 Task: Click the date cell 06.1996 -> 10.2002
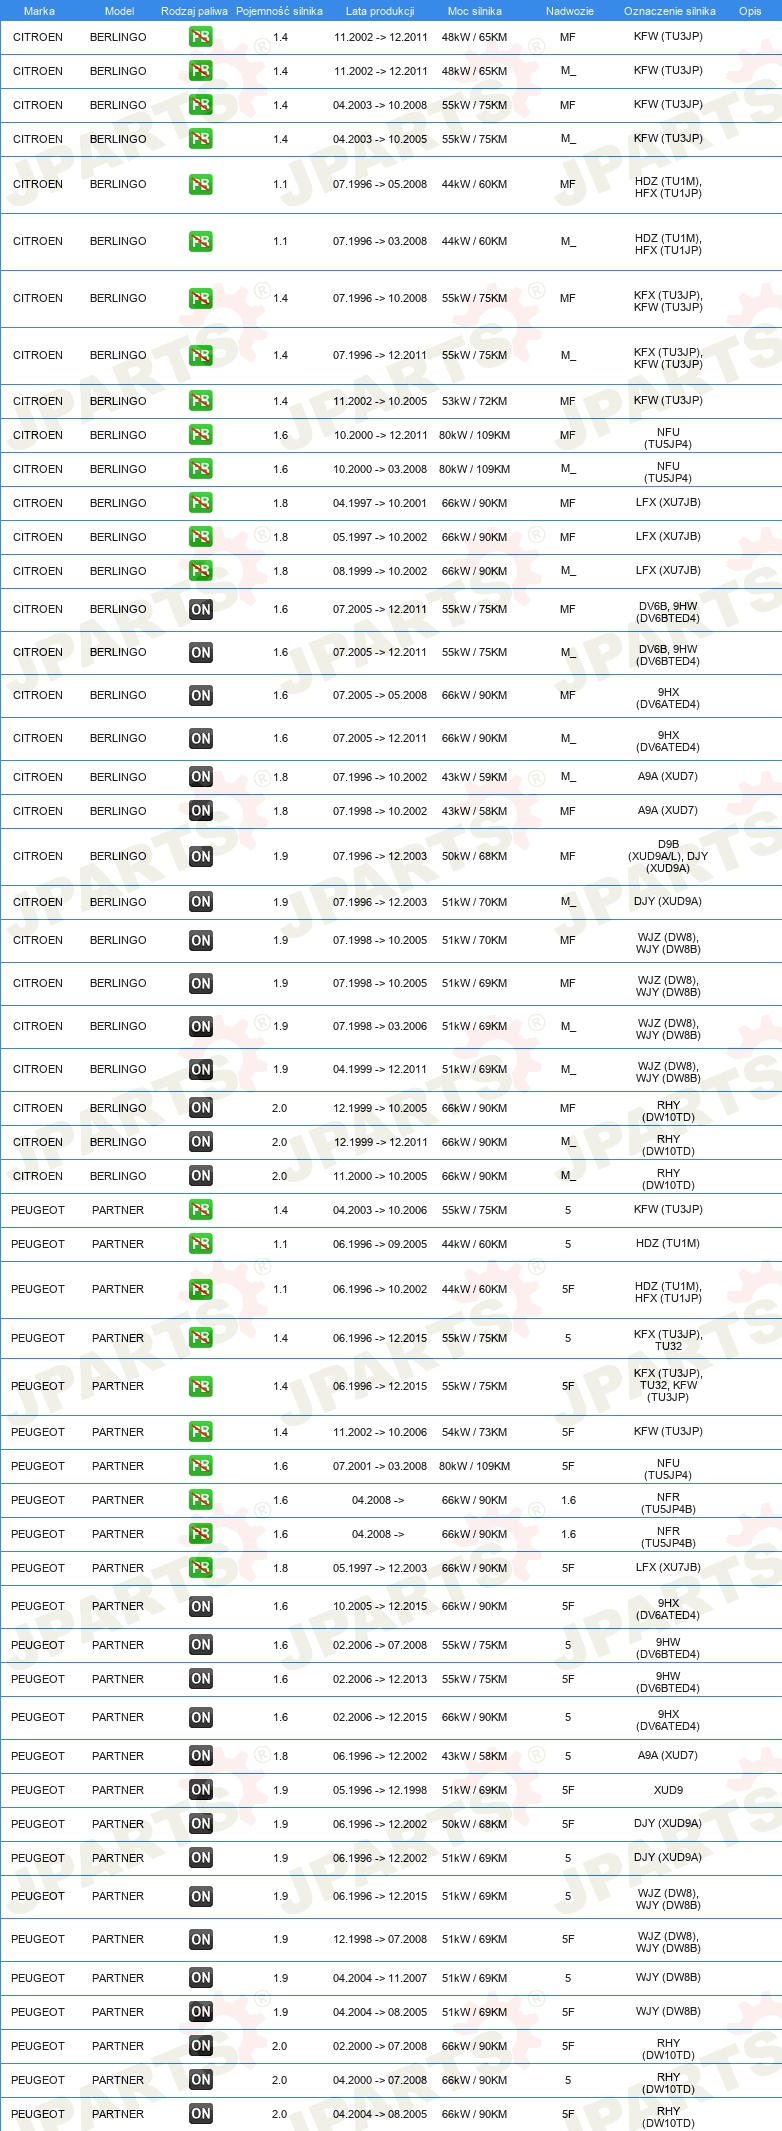pyautogui.click(x=380, y=1289)
